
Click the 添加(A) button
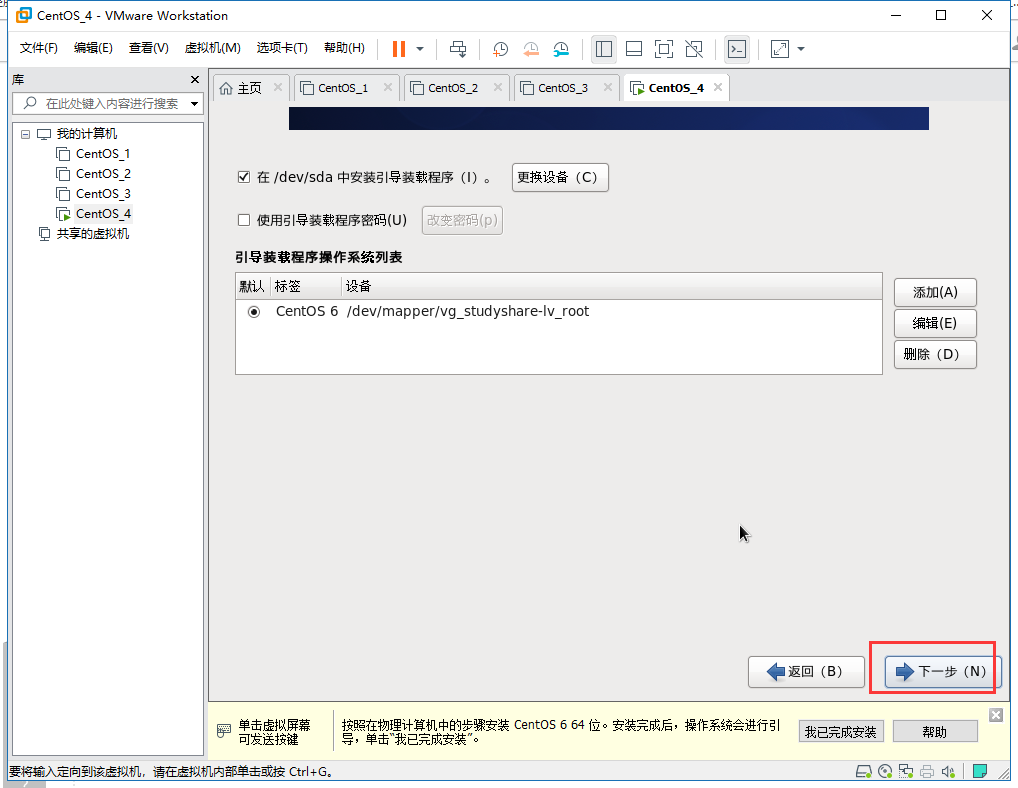click(x=935, y=292)
